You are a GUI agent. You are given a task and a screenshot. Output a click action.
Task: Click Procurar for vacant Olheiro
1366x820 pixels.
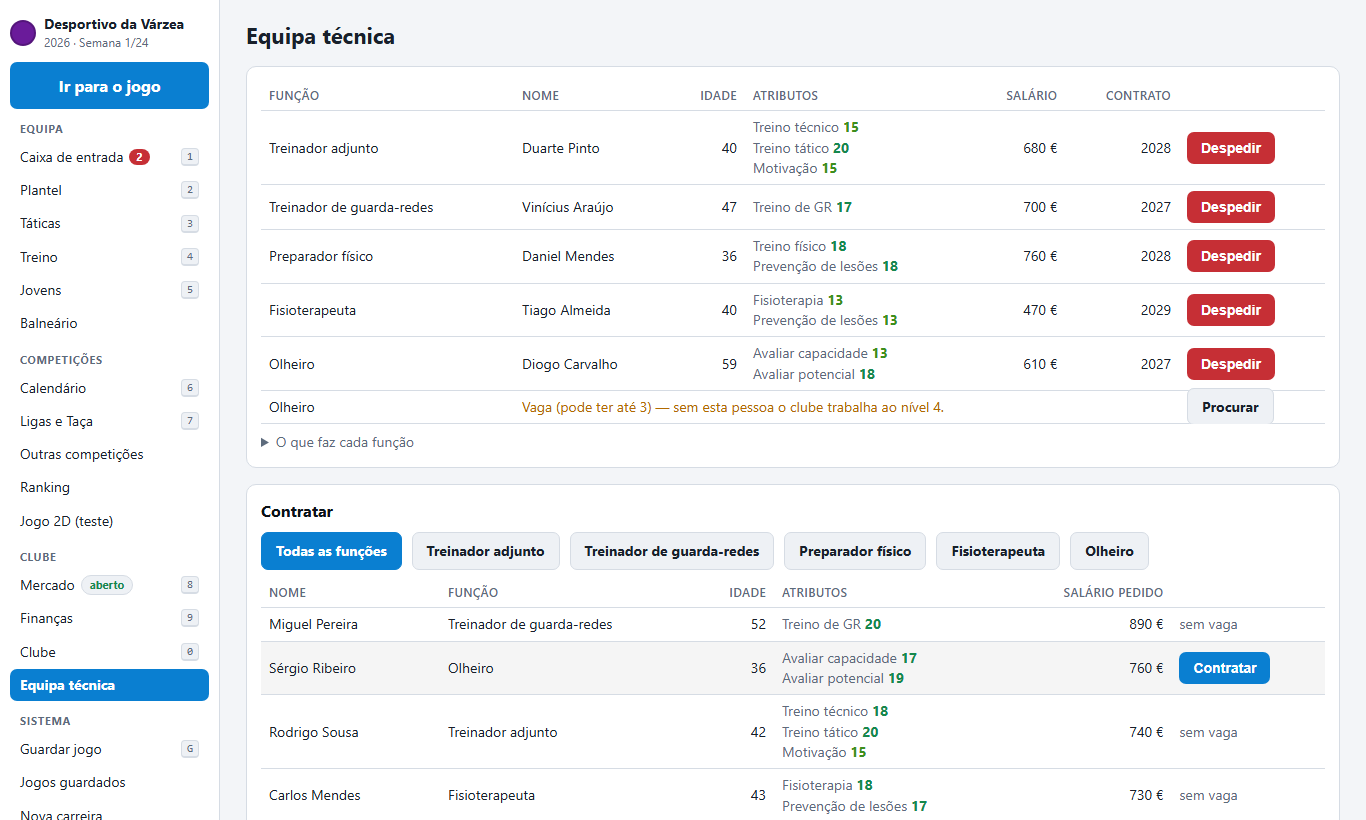pos(1230,407)
